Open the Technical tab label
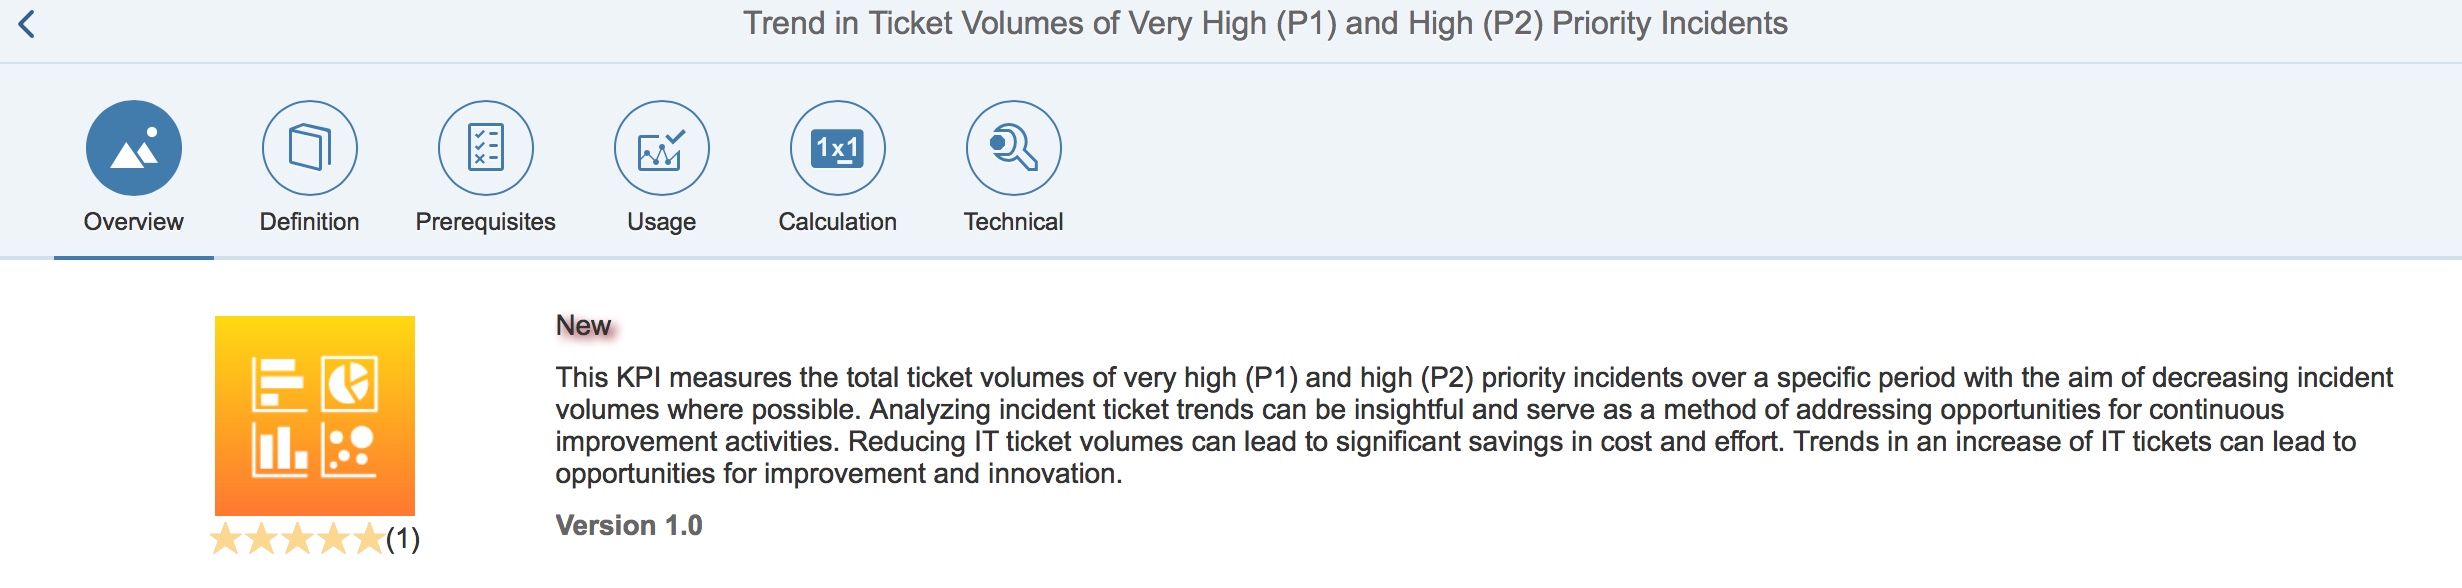This screenshot has height=588, width=2462. click(1014, 222)
